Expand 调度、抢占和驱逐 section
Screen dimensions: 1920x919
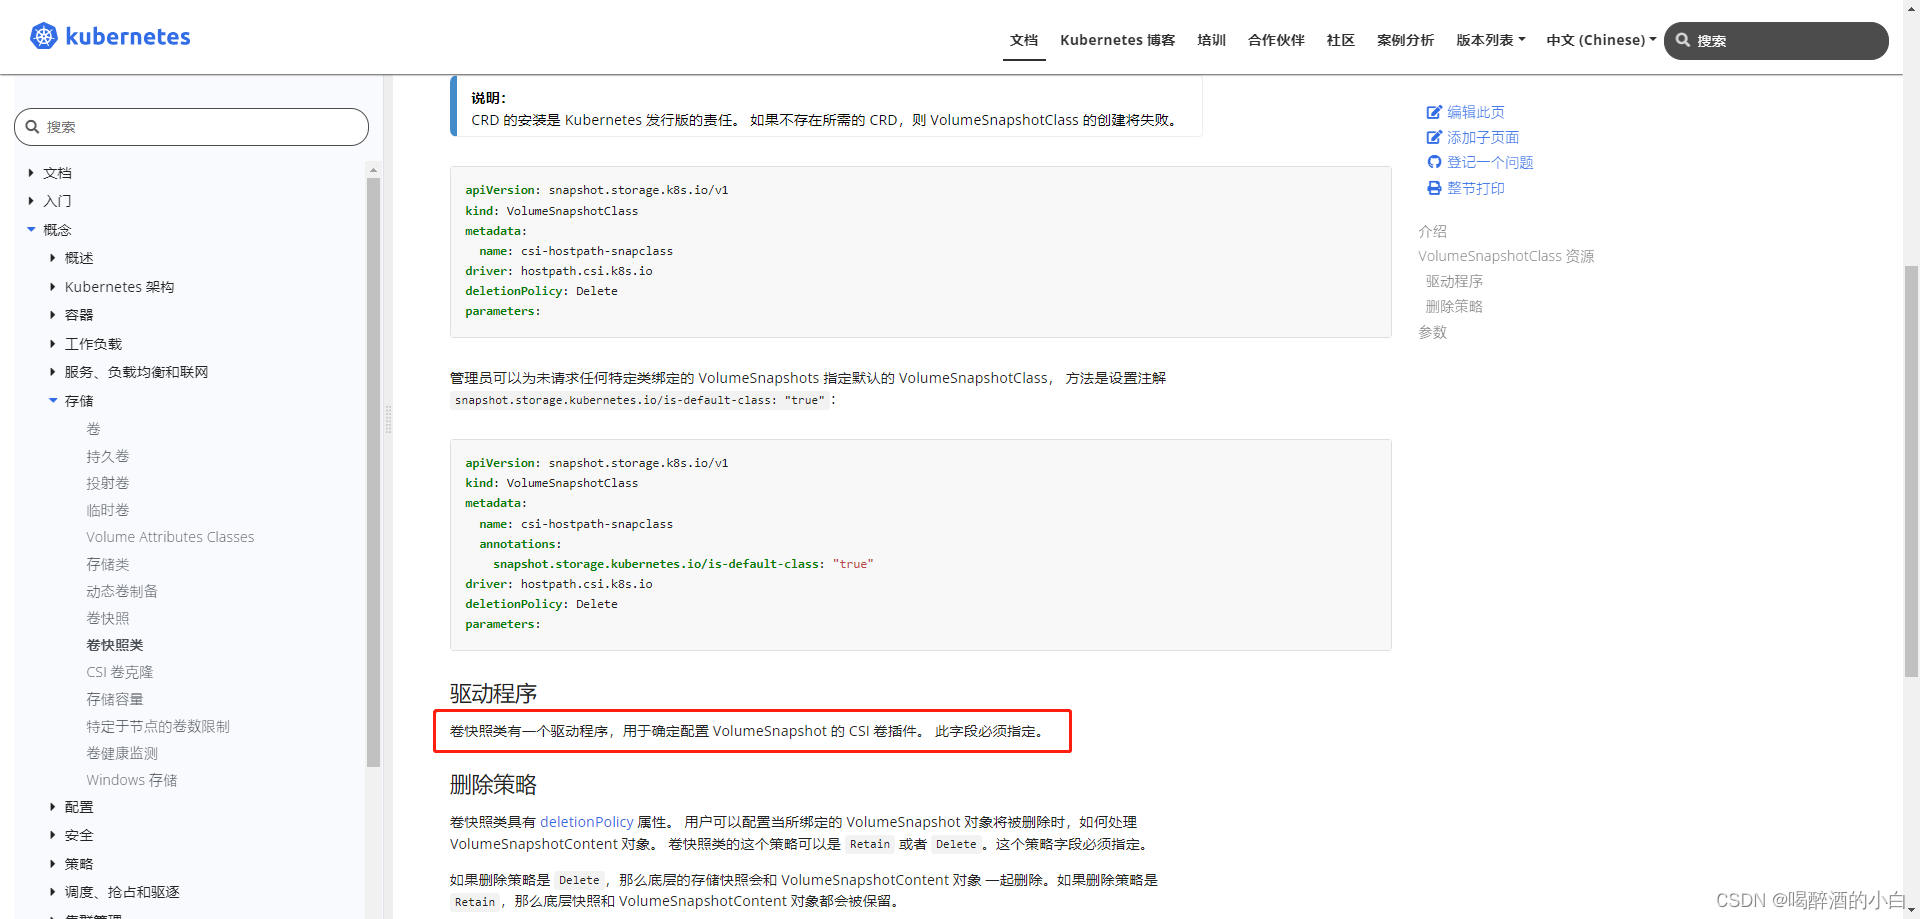pos(53,892)
